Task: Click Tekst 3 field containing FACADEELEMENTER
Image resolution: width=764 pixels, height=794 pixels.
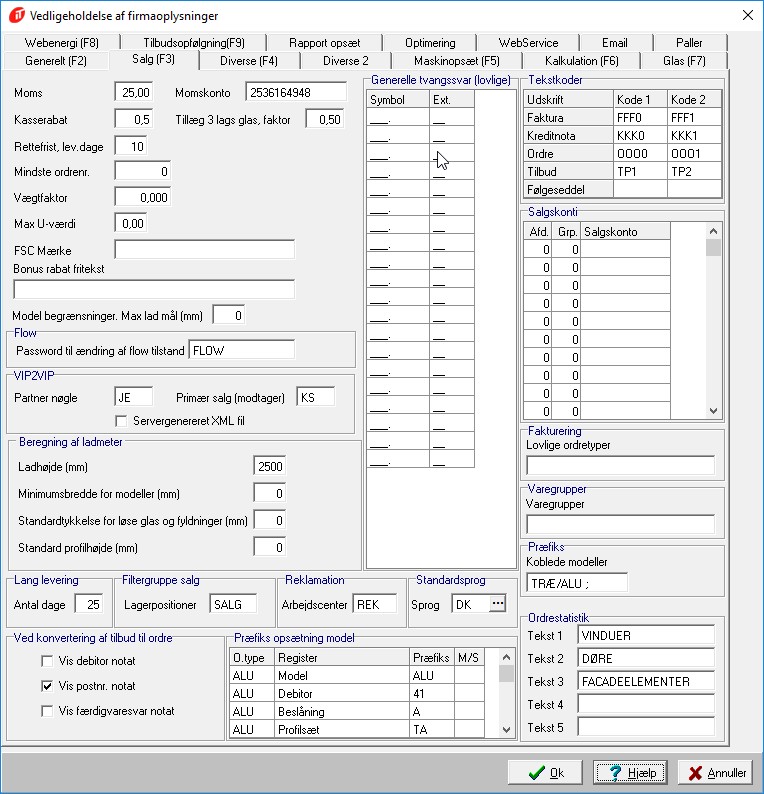Action: [646, 681]
